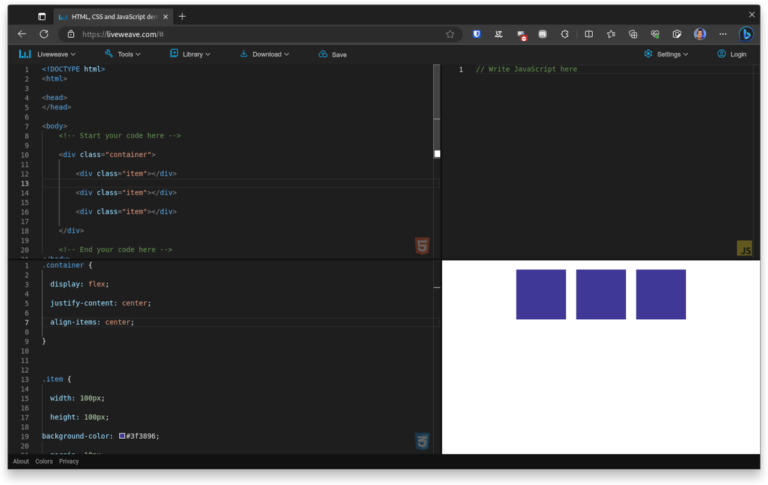Image resolution: width=768 pixels, height=485 pixels.
Task: Open the tab actions icon left of the tab
Action: coord(42,17)
